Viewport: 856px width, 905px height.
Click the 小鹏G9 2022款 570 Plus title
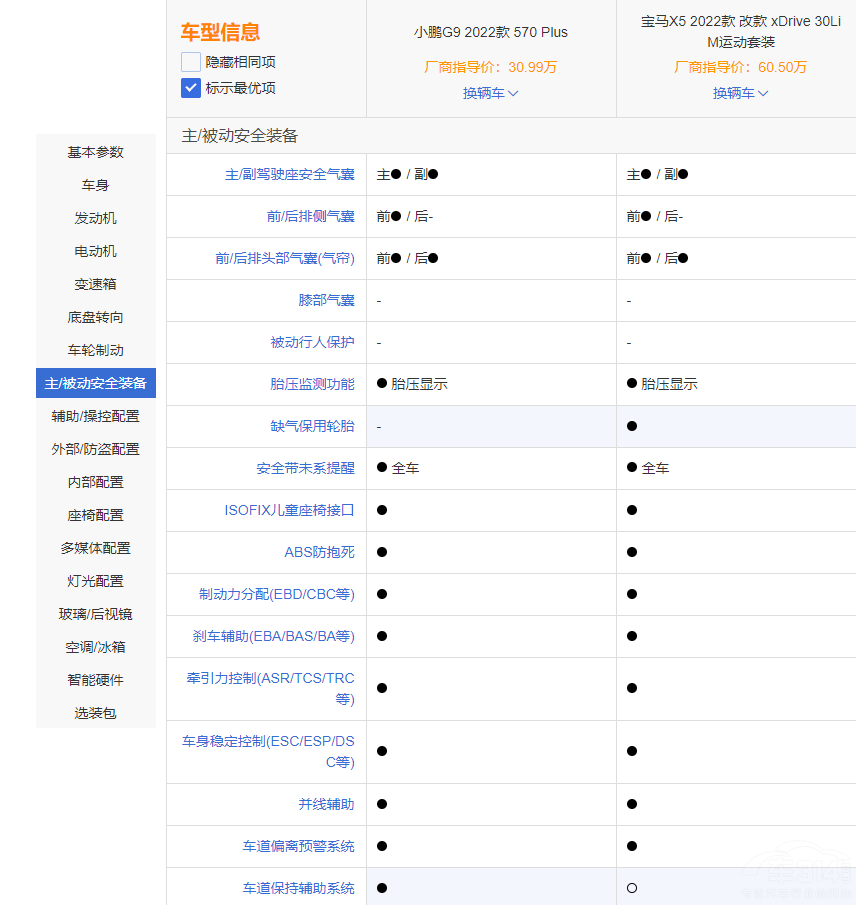[490, 32]
